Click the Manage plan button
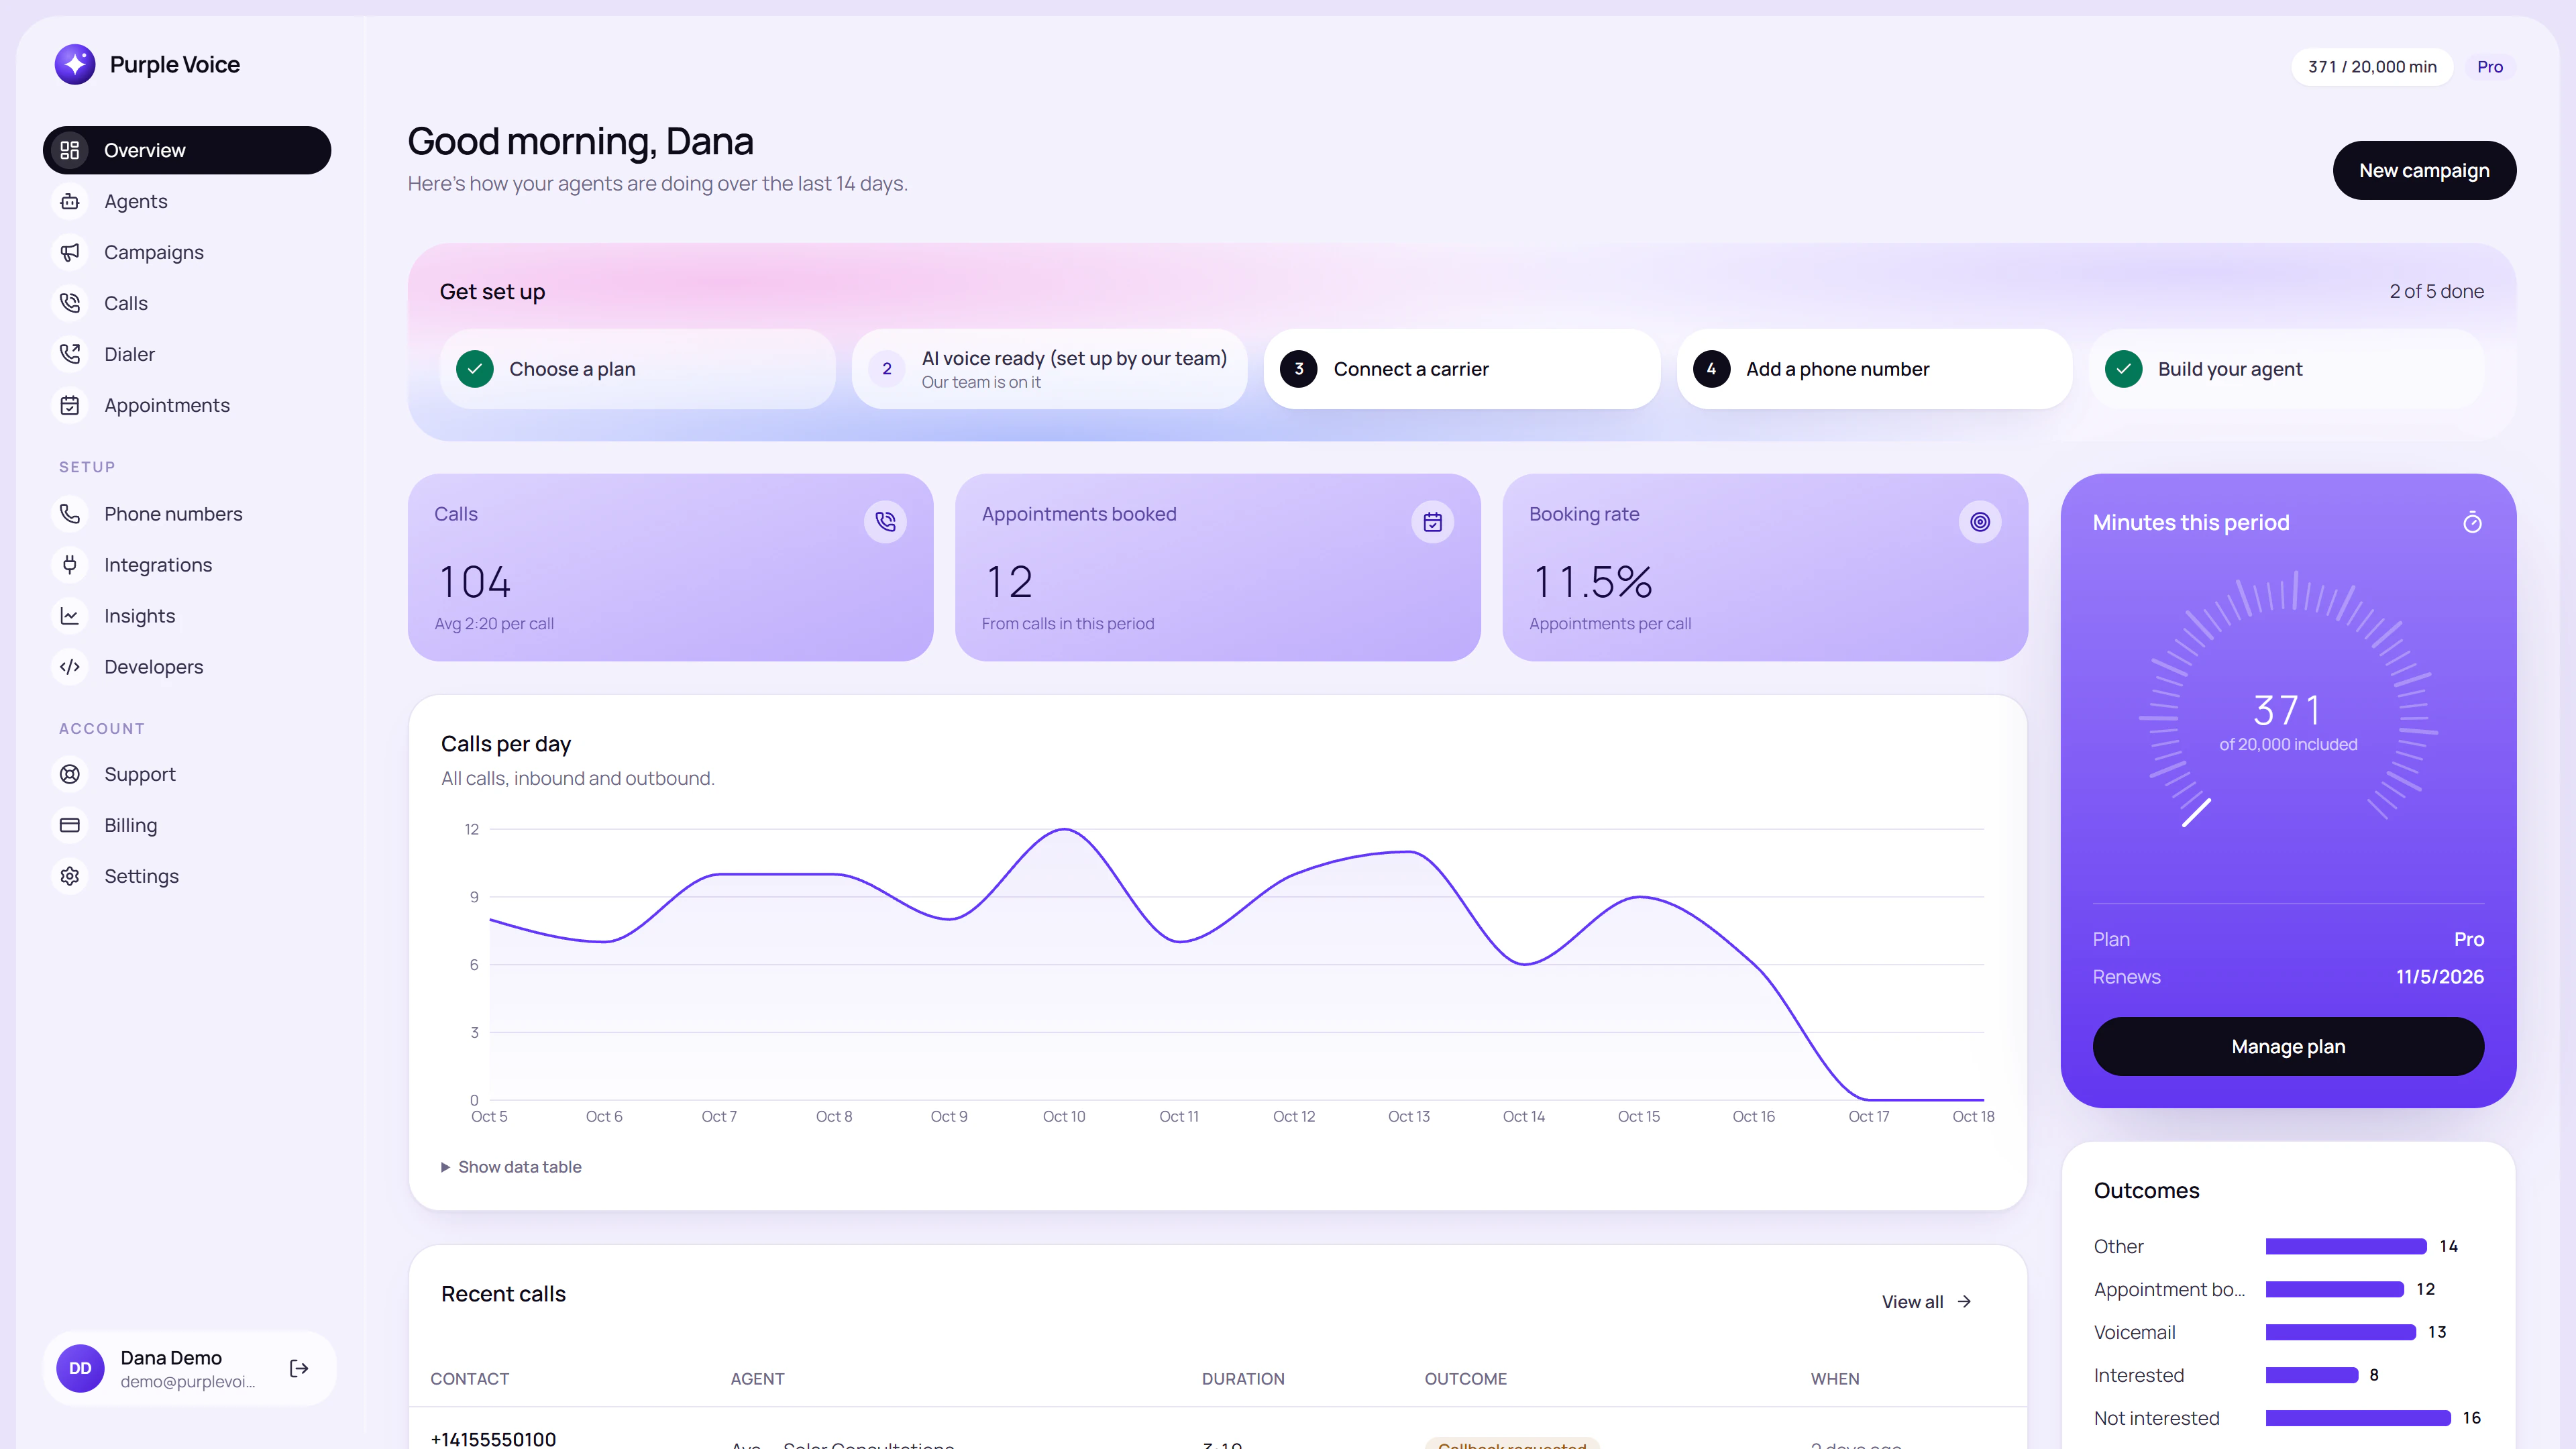 tap(2288, 1046)
